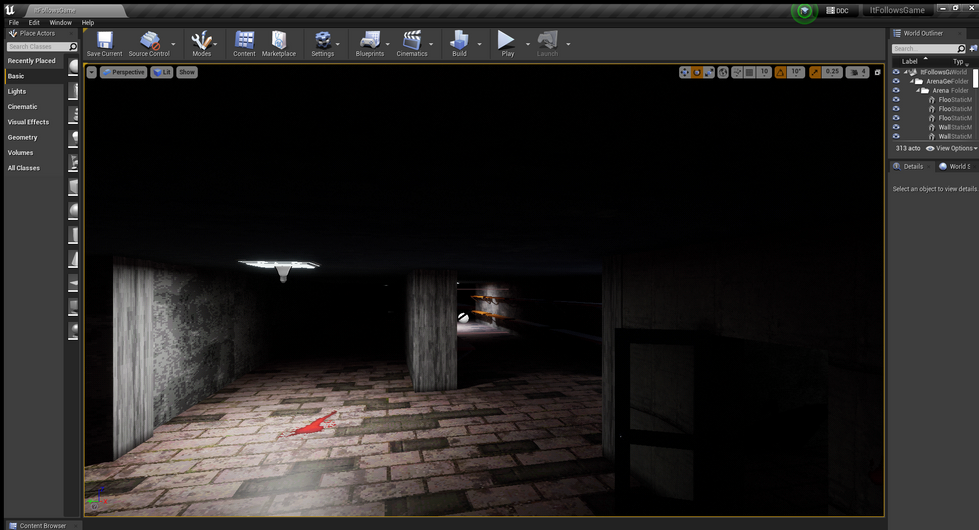Open the Help menu
979x530 pixels.
(x=88, y=22)
